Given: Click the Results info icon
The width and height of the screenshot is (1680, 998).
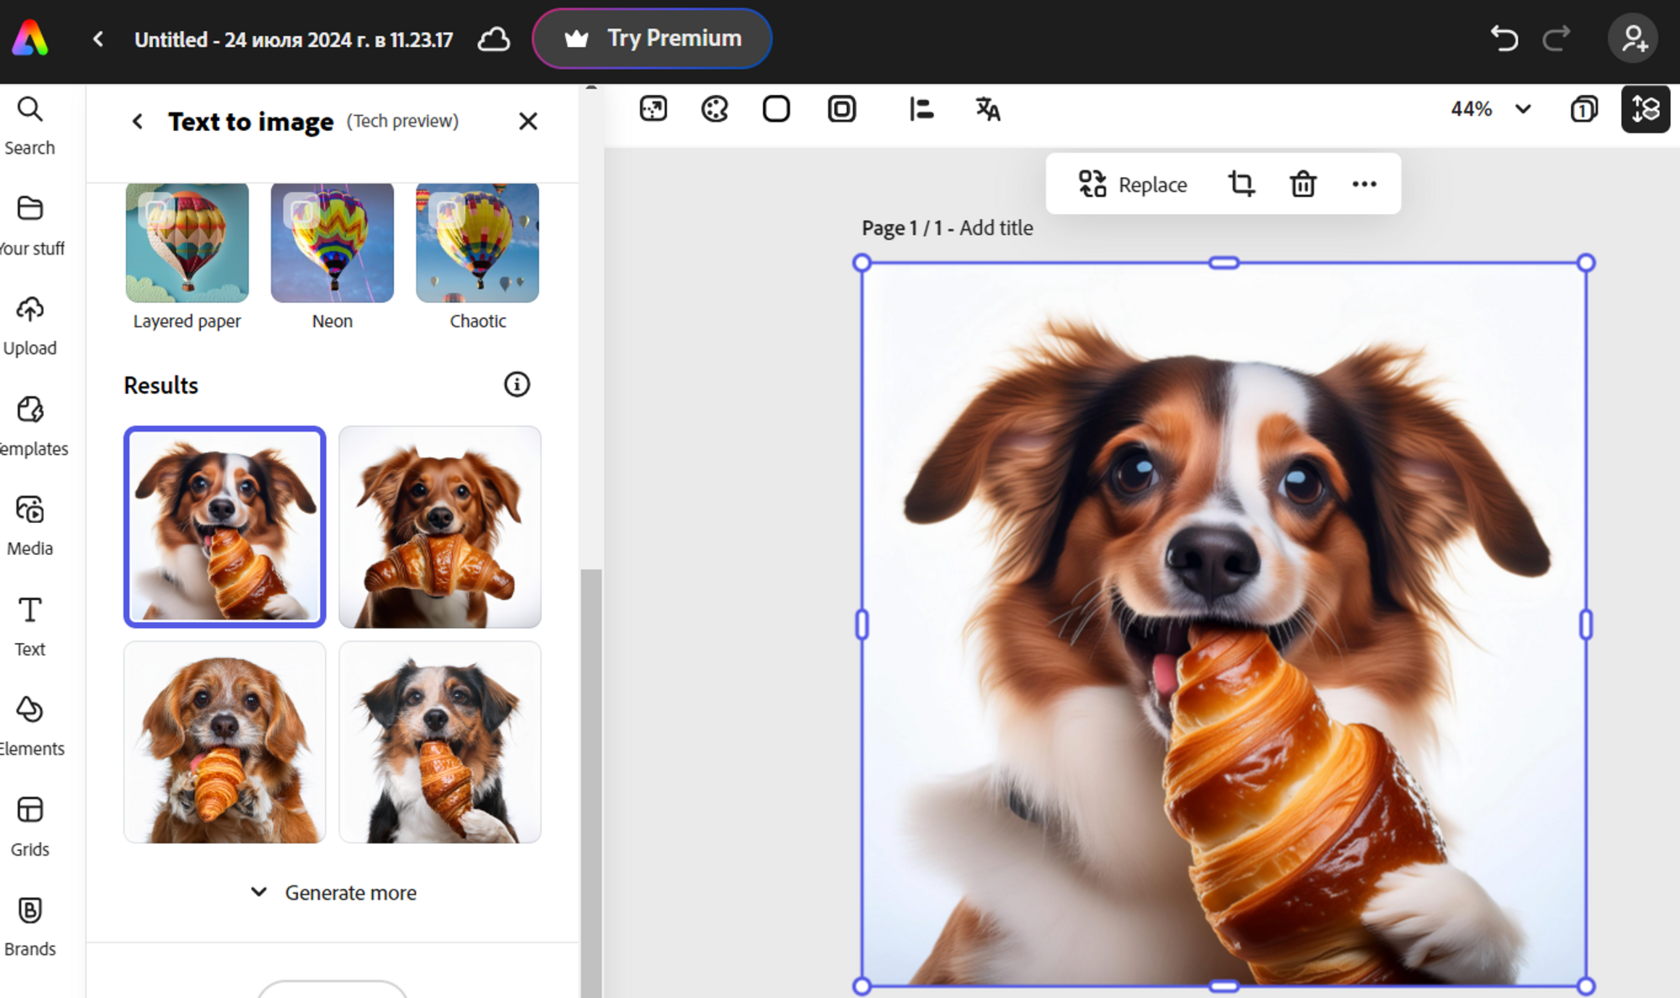Looking at the screenshot, I should tap(516, 385).
